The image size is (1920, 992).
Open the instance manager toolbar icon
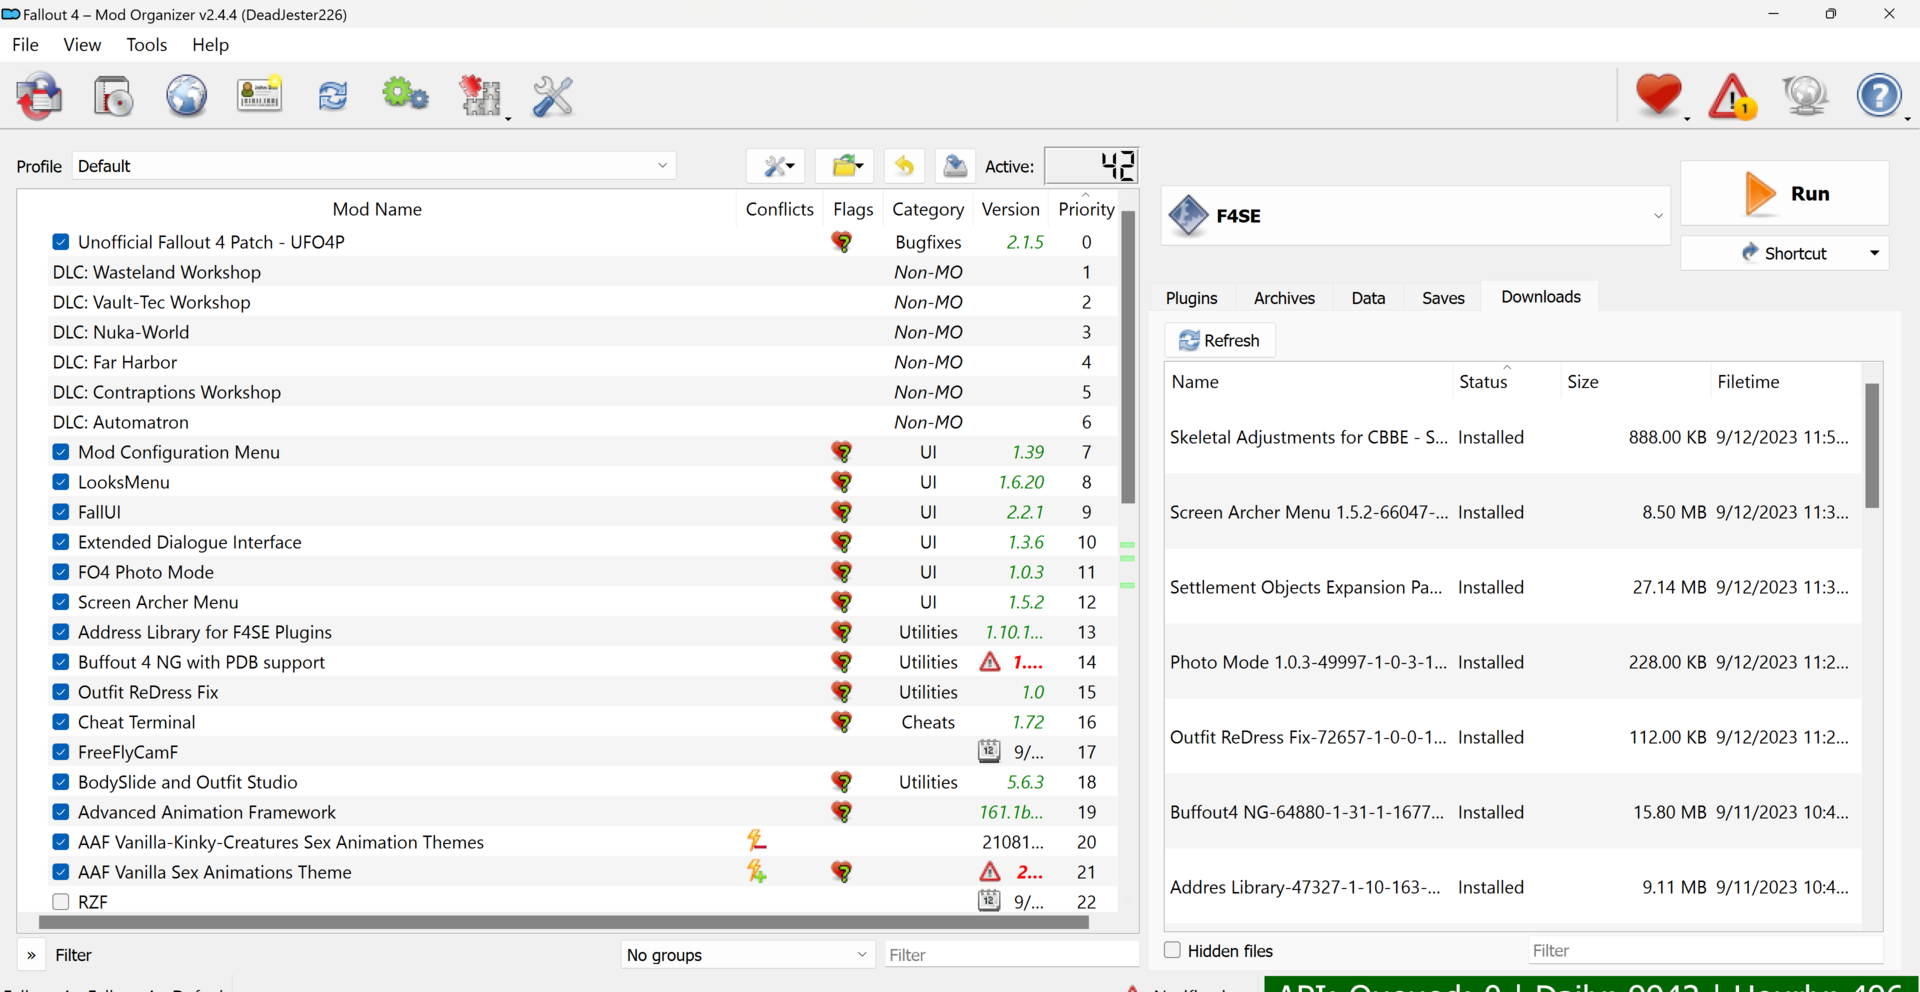(39, 96)
